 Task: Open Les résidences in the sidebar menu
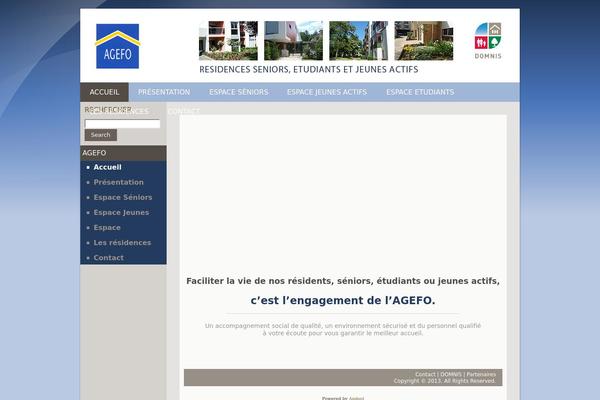(x=122, y=243)
